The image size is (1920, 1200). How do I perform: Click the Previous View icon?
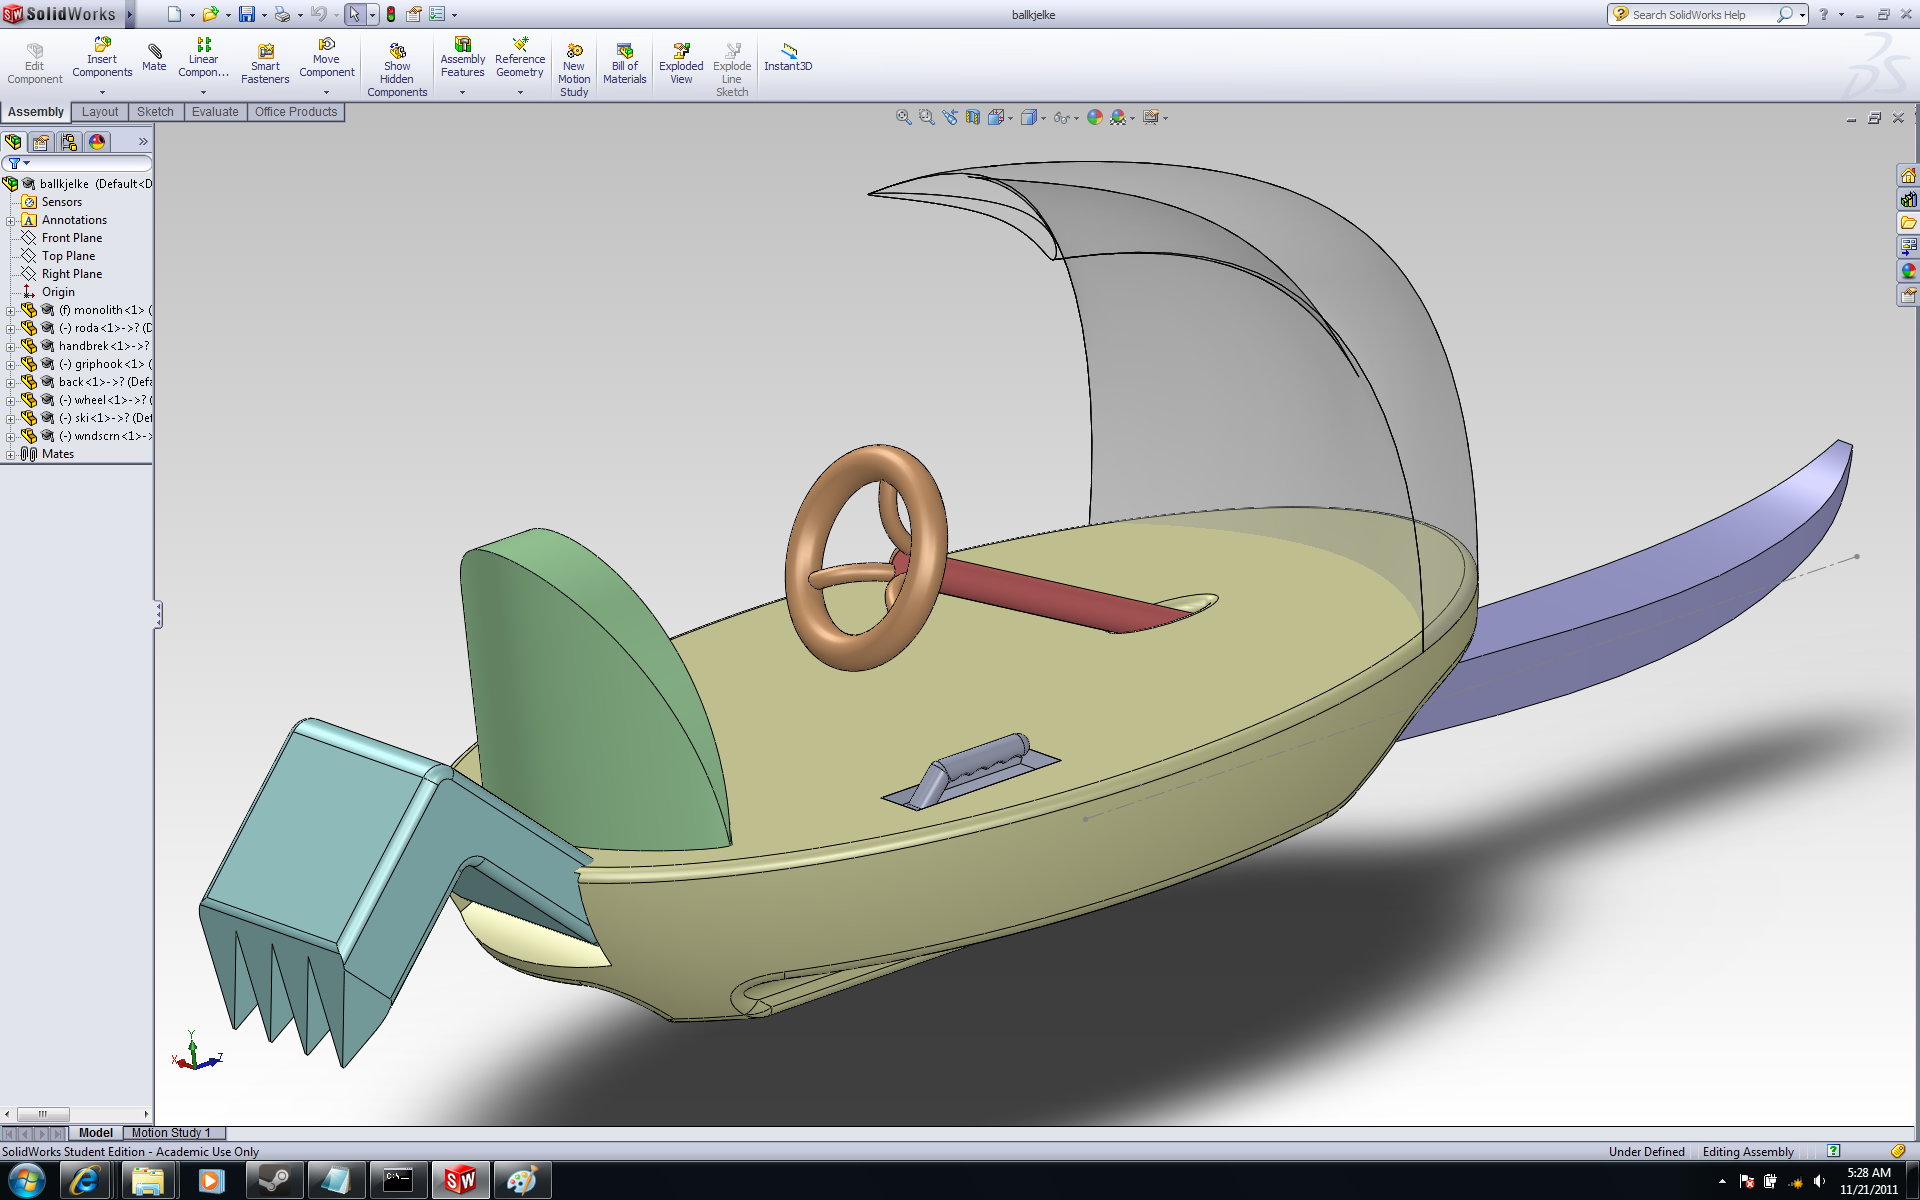950,117
